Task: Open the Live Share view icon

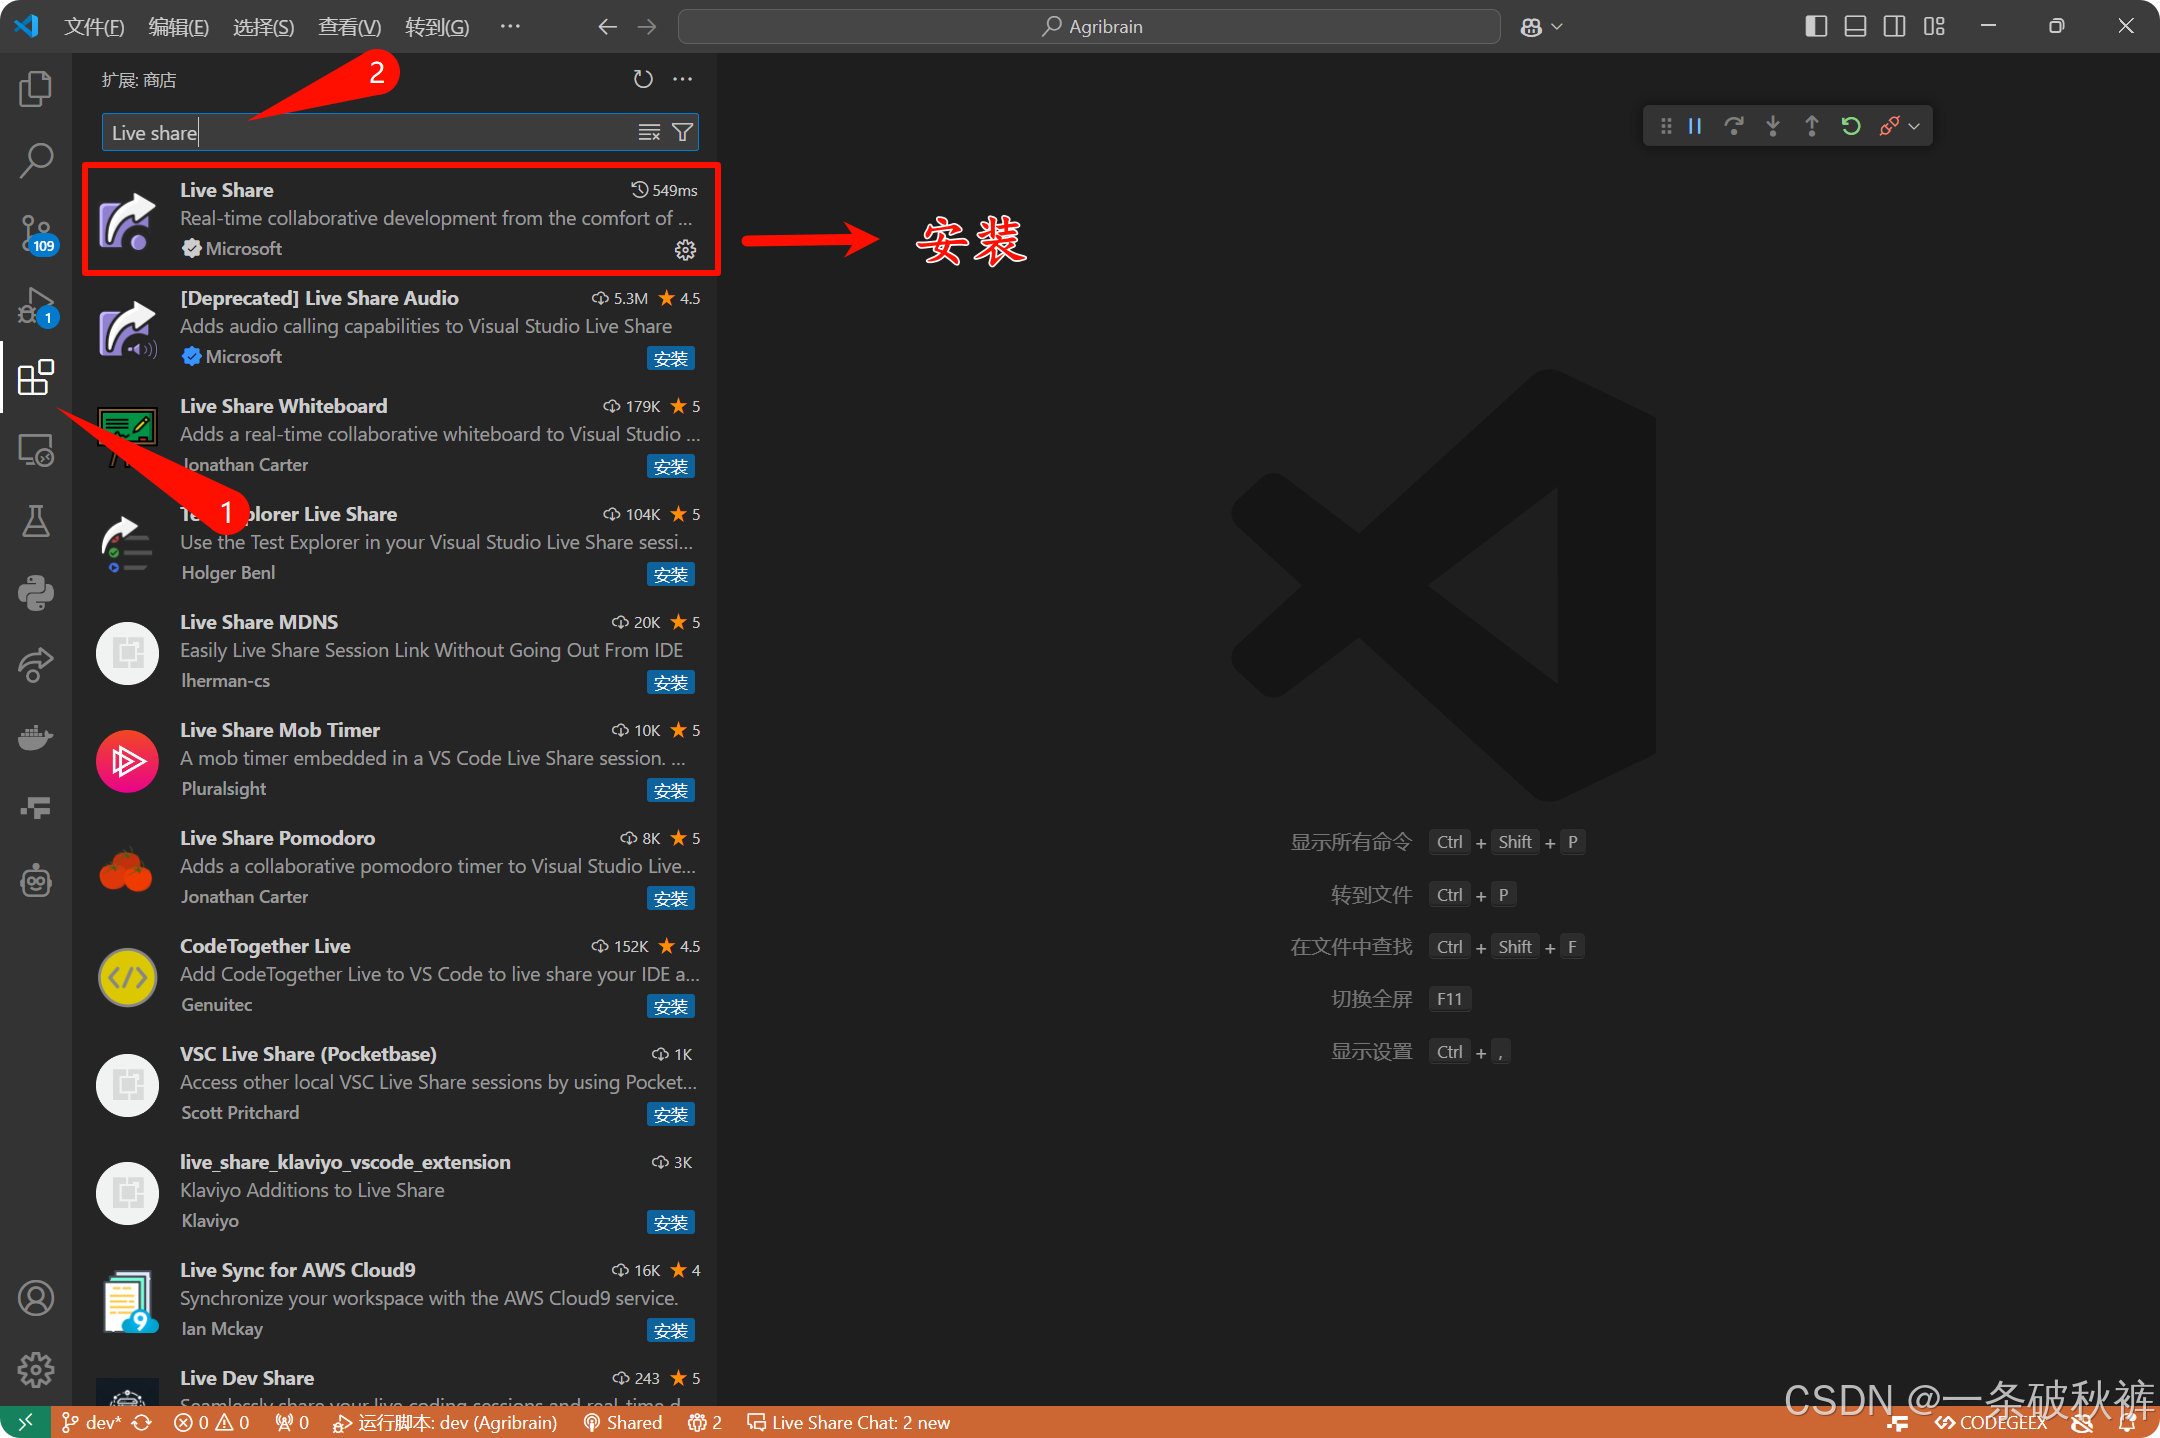Action: click(36, 665)
